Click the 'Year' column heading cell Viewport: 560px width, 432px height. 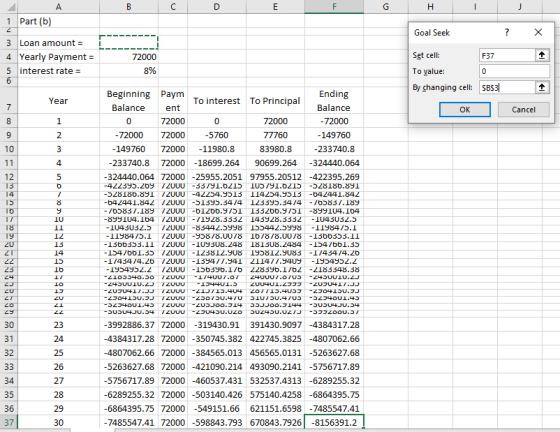(59, 101)
